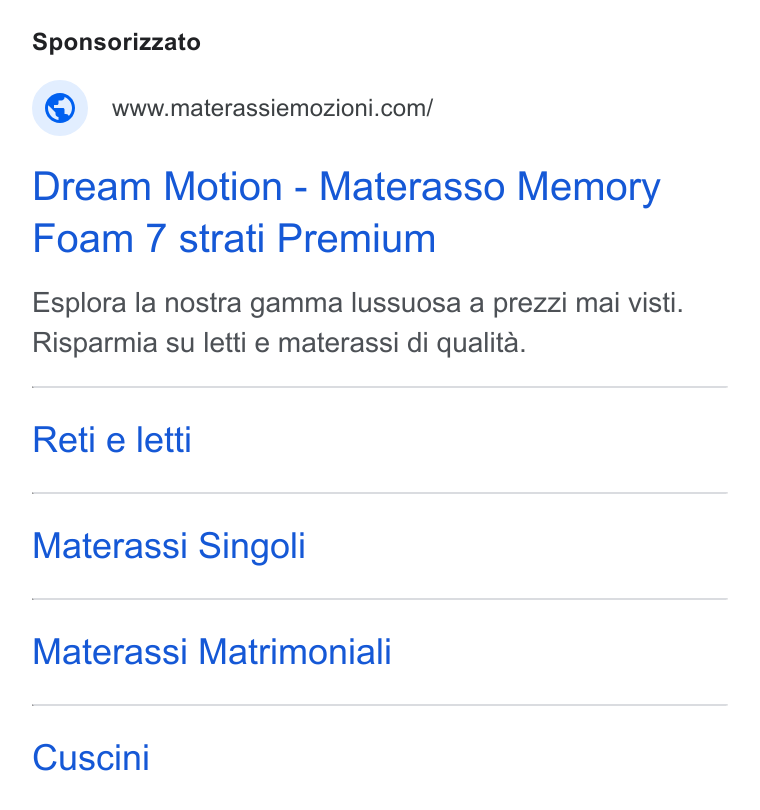Image resolution: width=760 pixels, height=810 pixels.
Task: Click the word "Singoli" in the sitelinks
Action: tap(252, 546)
